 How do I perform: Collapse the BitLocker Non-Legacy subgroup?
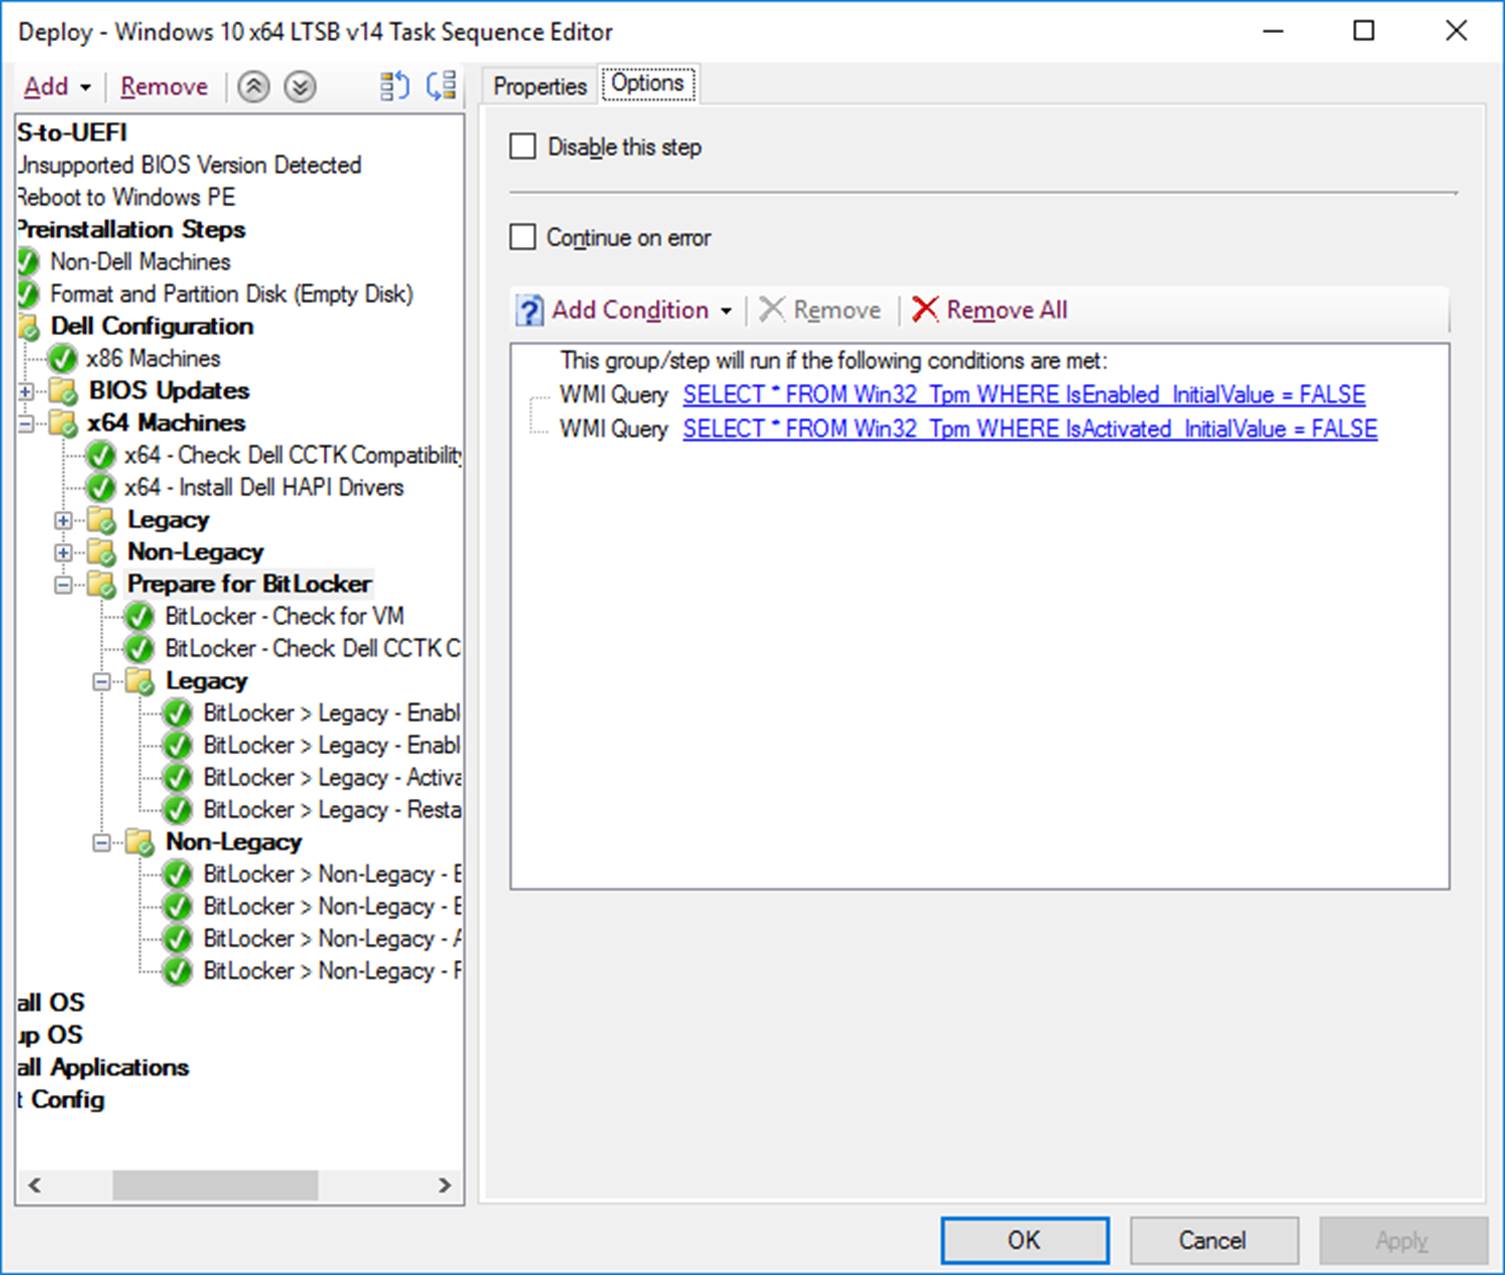[102, 842]
